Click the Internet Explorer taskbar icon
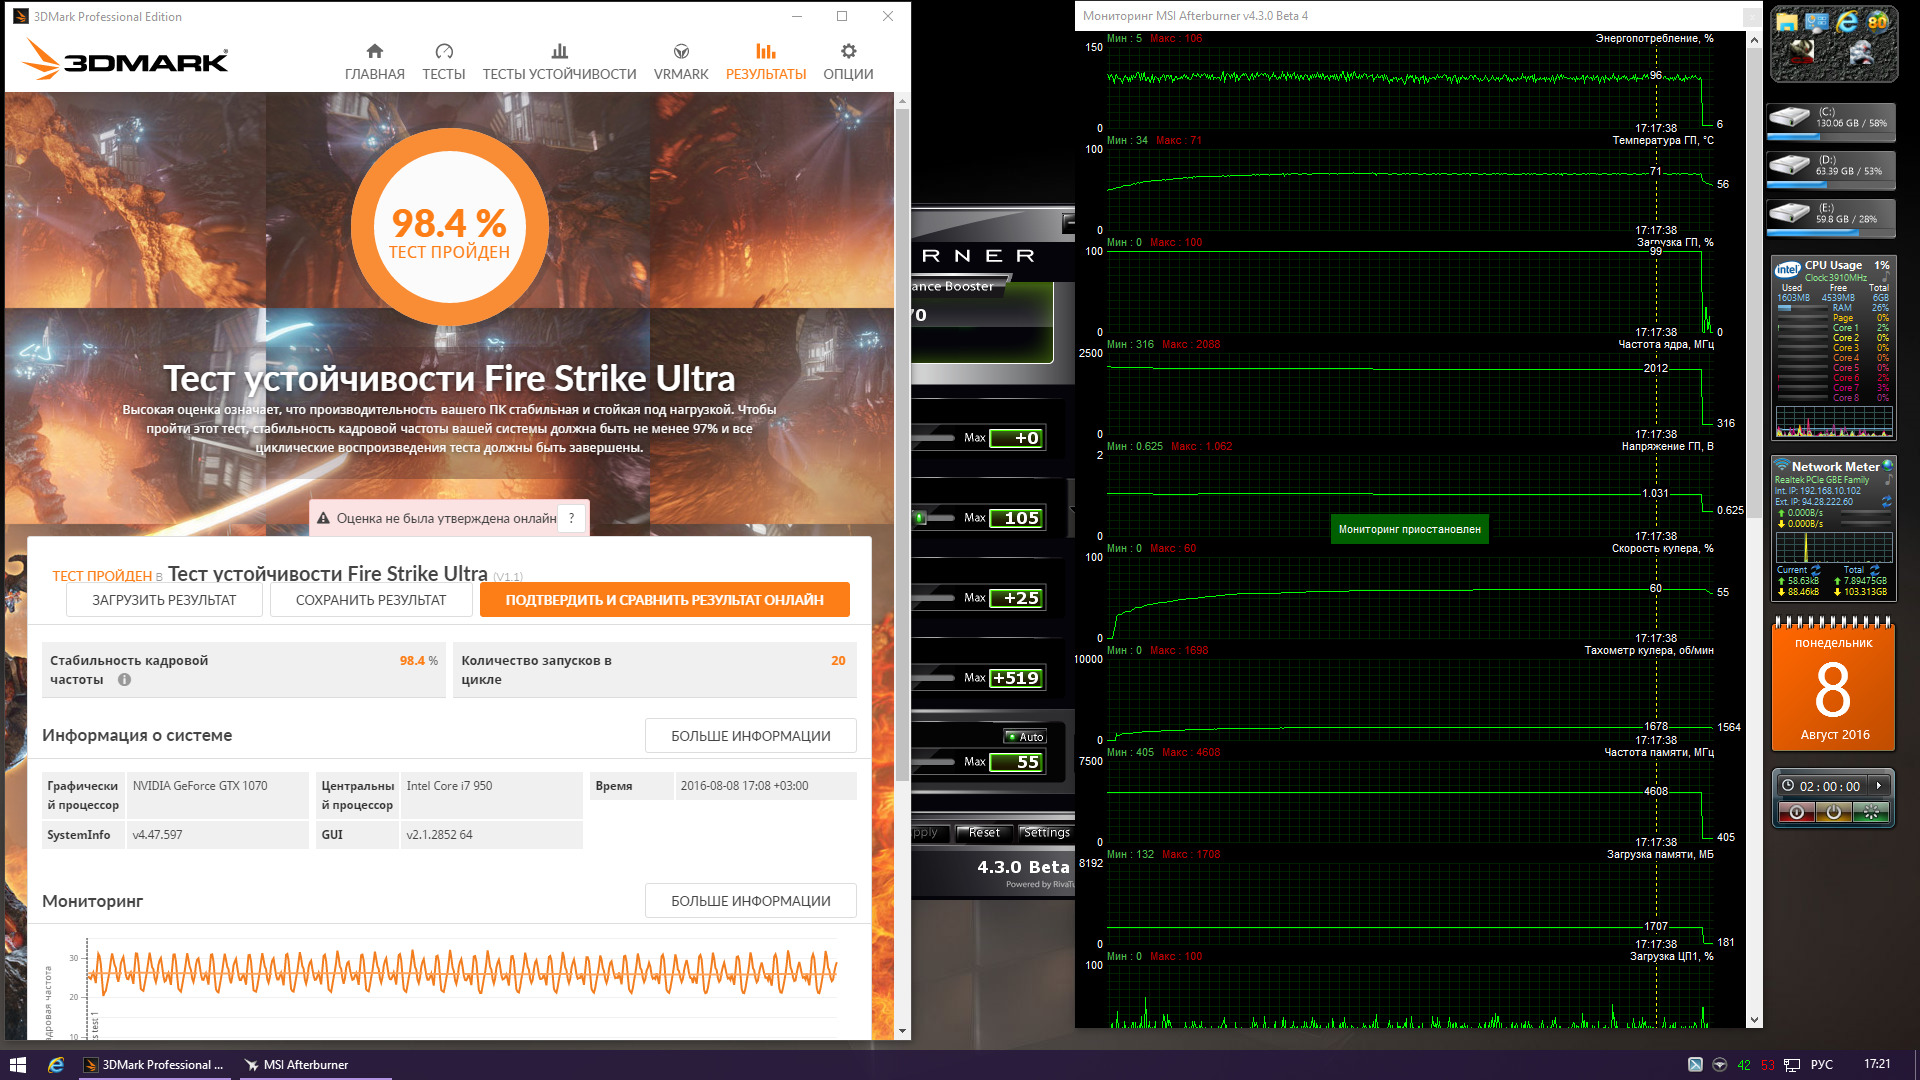The height and width of the screenshot is (1080, 1920). point(56,1065)
